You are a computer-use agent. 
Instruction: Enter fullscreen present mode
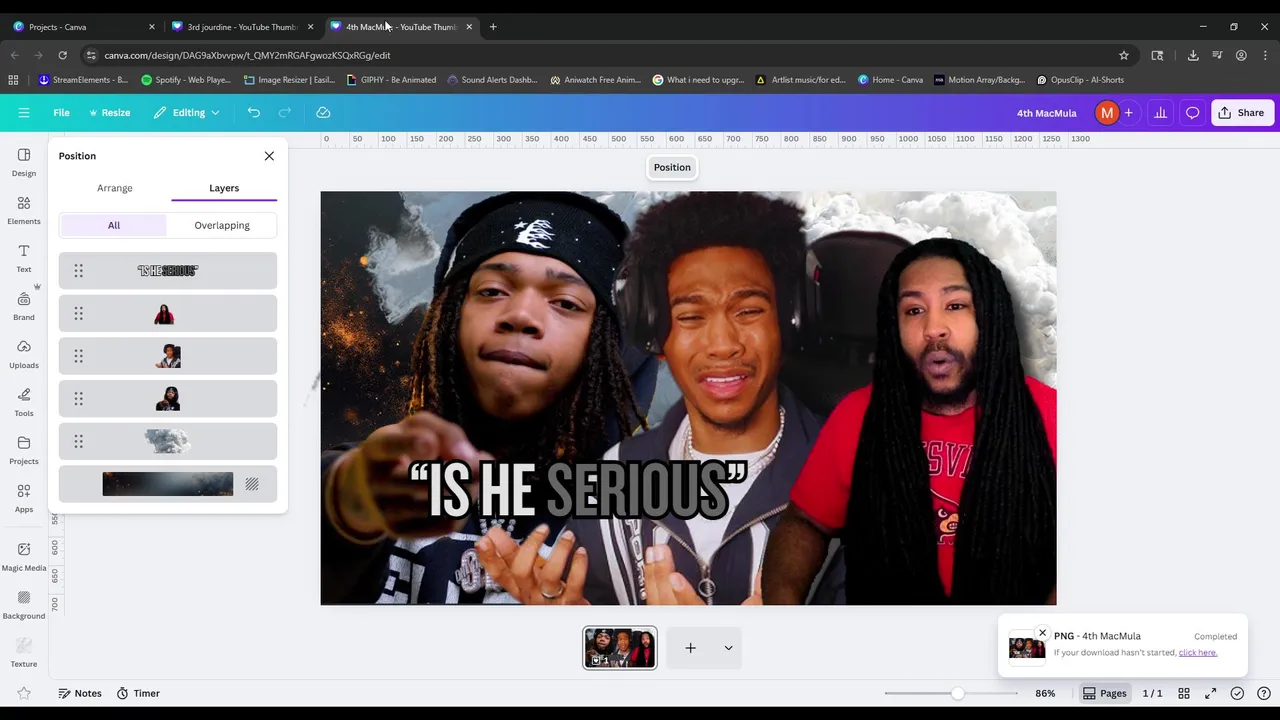1210,693
